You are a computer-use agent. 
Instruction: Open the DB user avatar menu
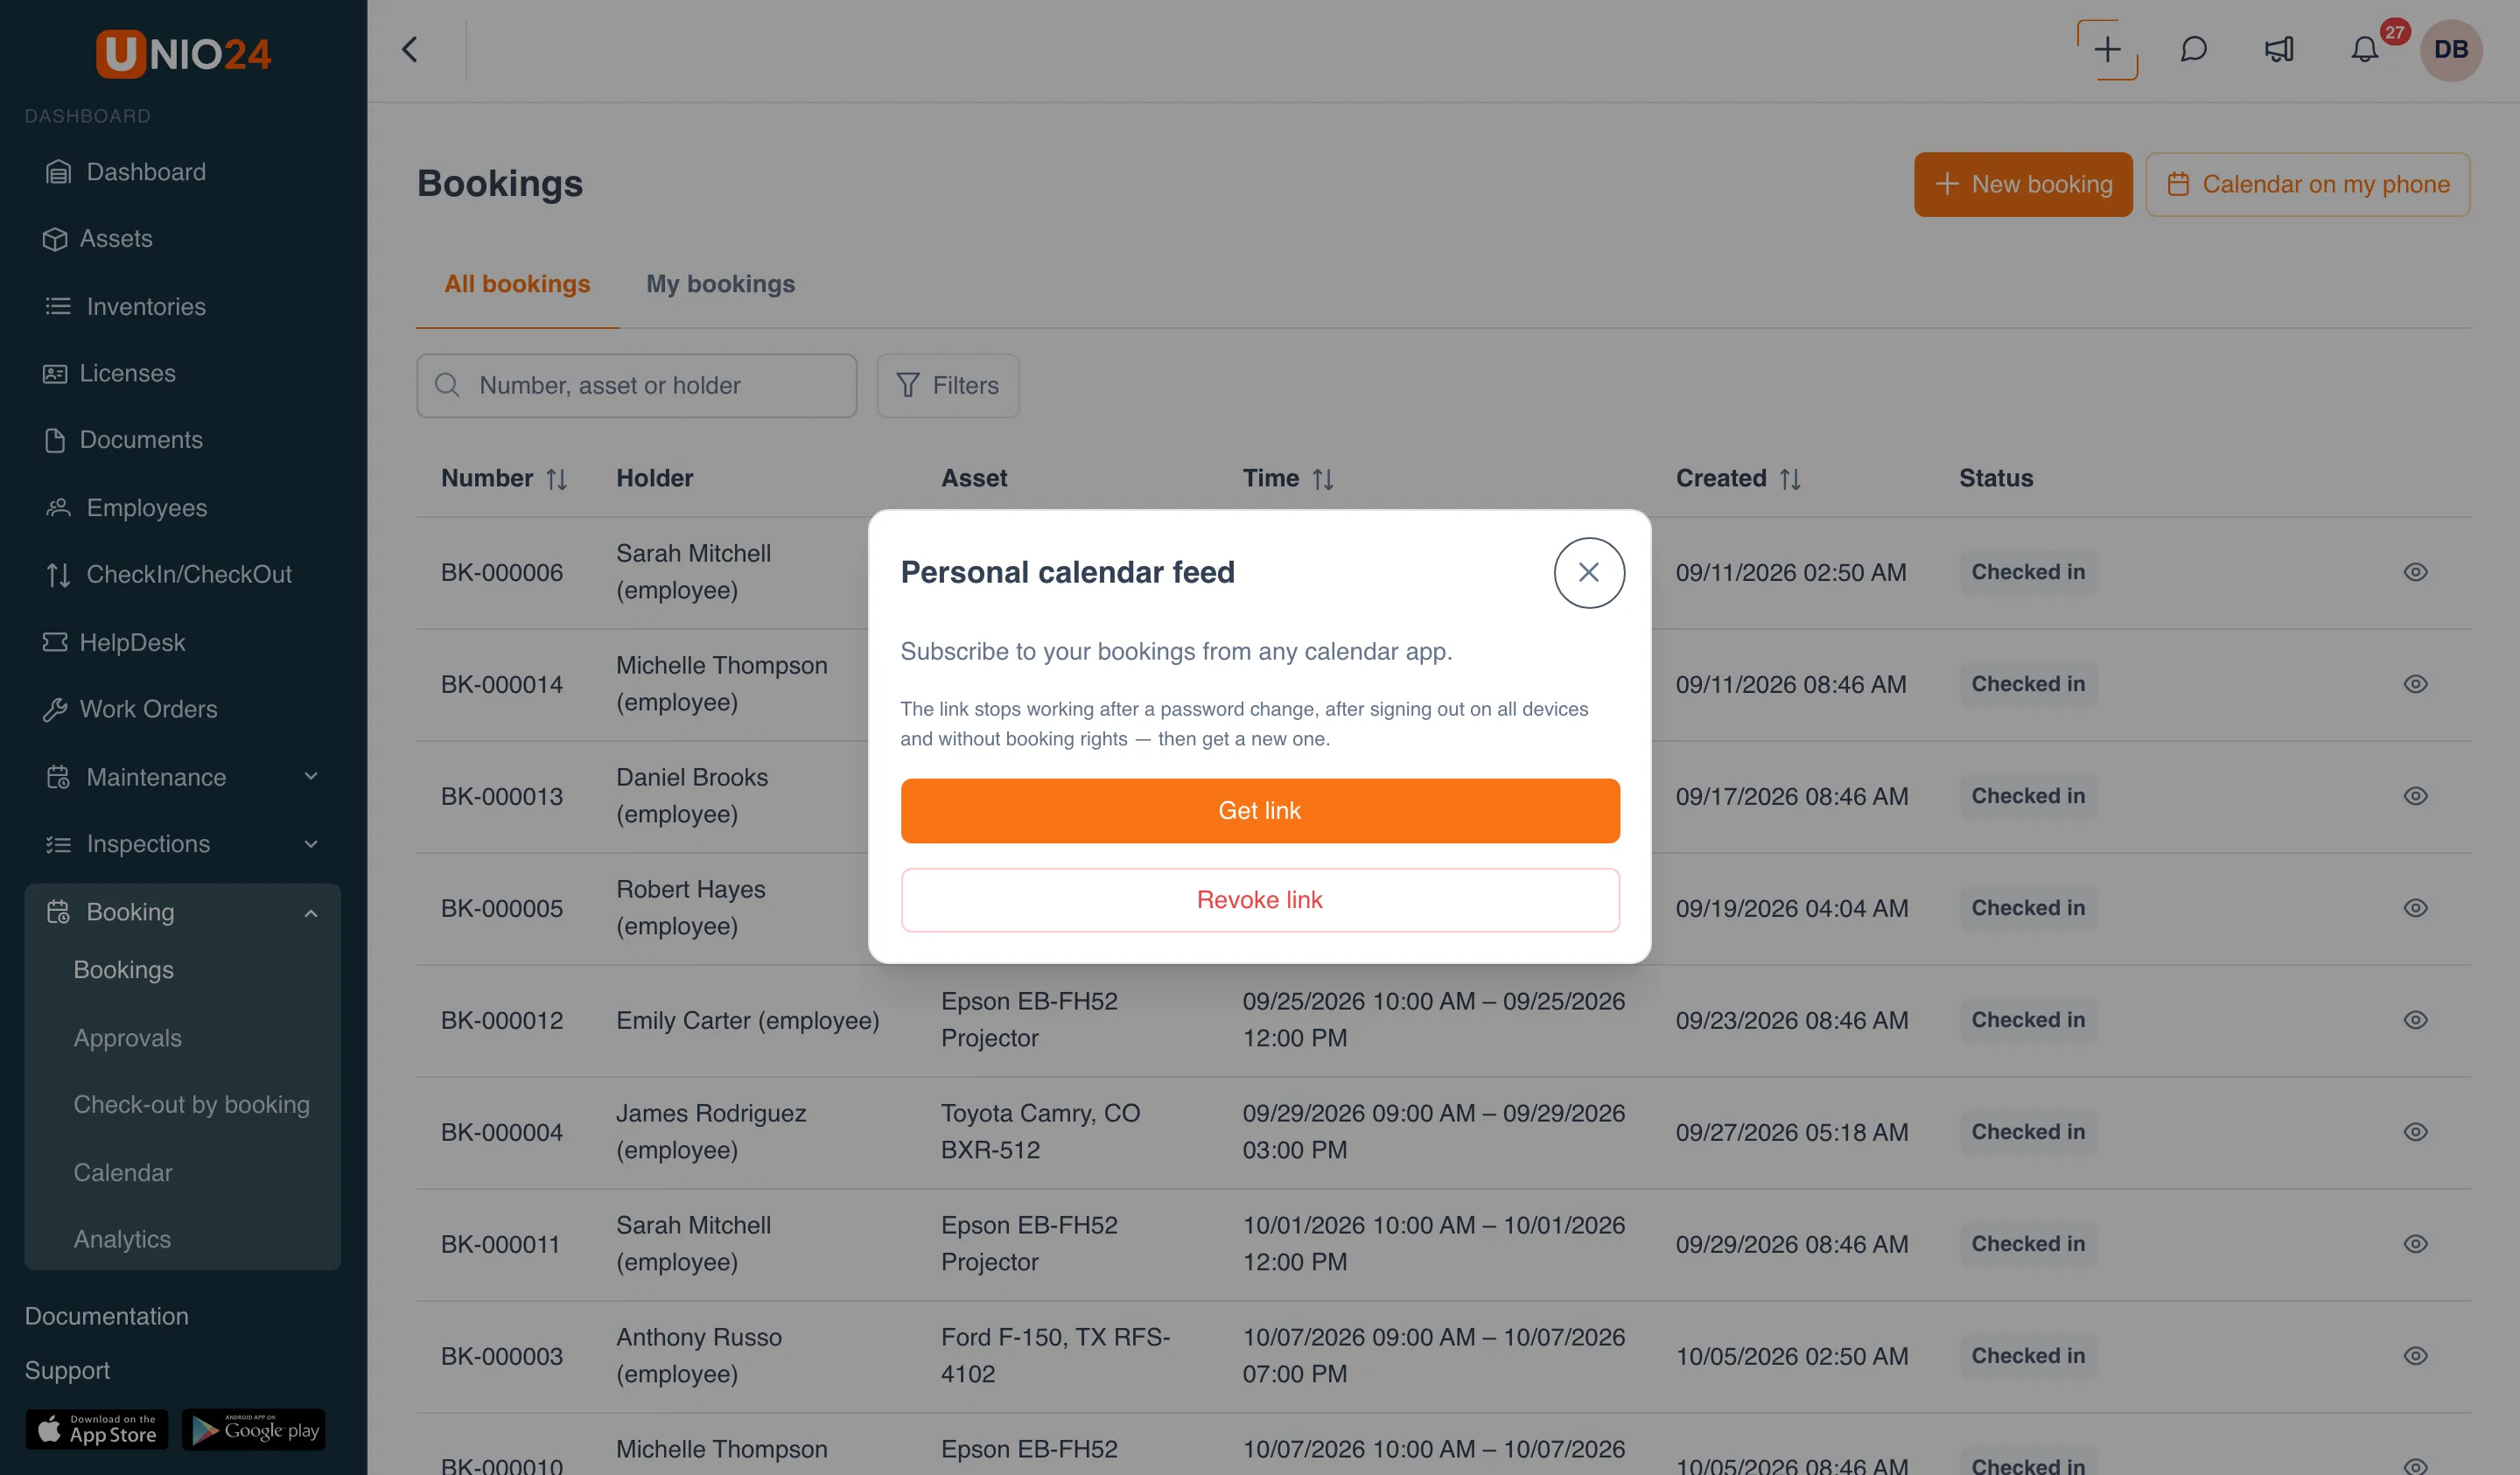click(x=2450, y=50)
